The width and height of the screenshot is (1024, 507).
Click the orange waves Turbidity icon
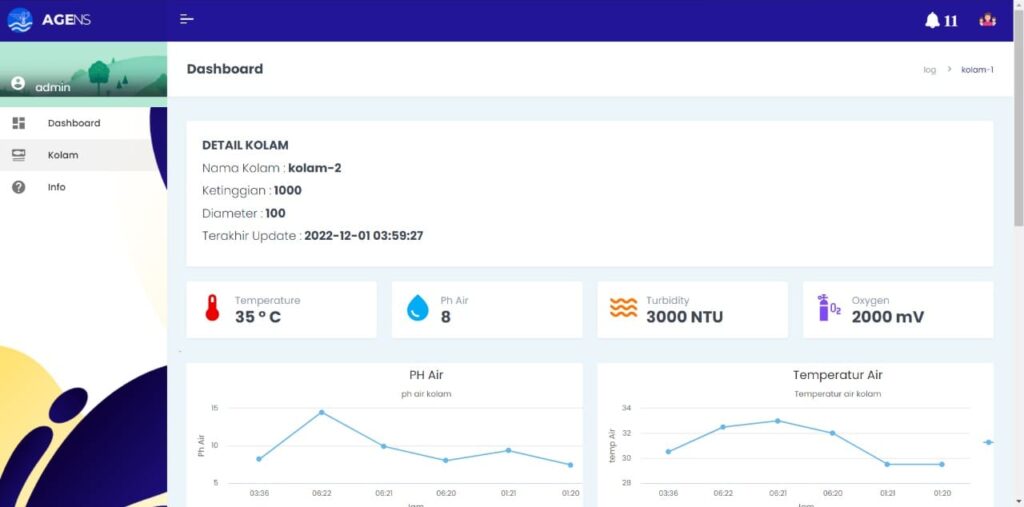[623, 308]
